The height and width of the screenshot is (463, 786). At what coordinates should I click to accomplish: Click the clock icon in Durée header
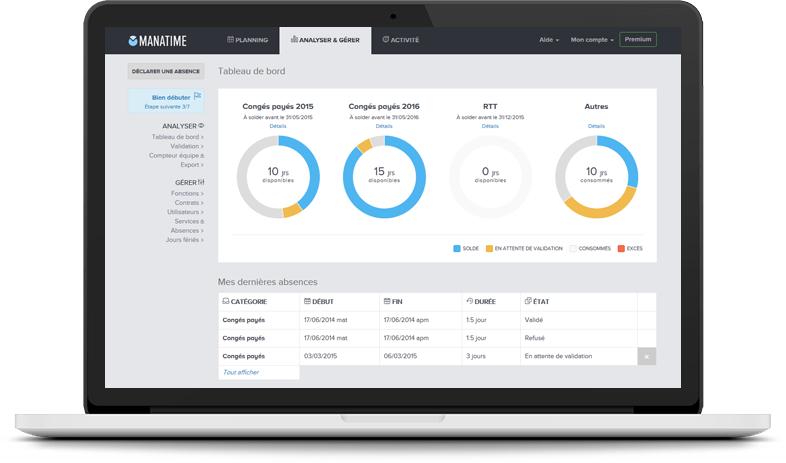tap(470, 301)
